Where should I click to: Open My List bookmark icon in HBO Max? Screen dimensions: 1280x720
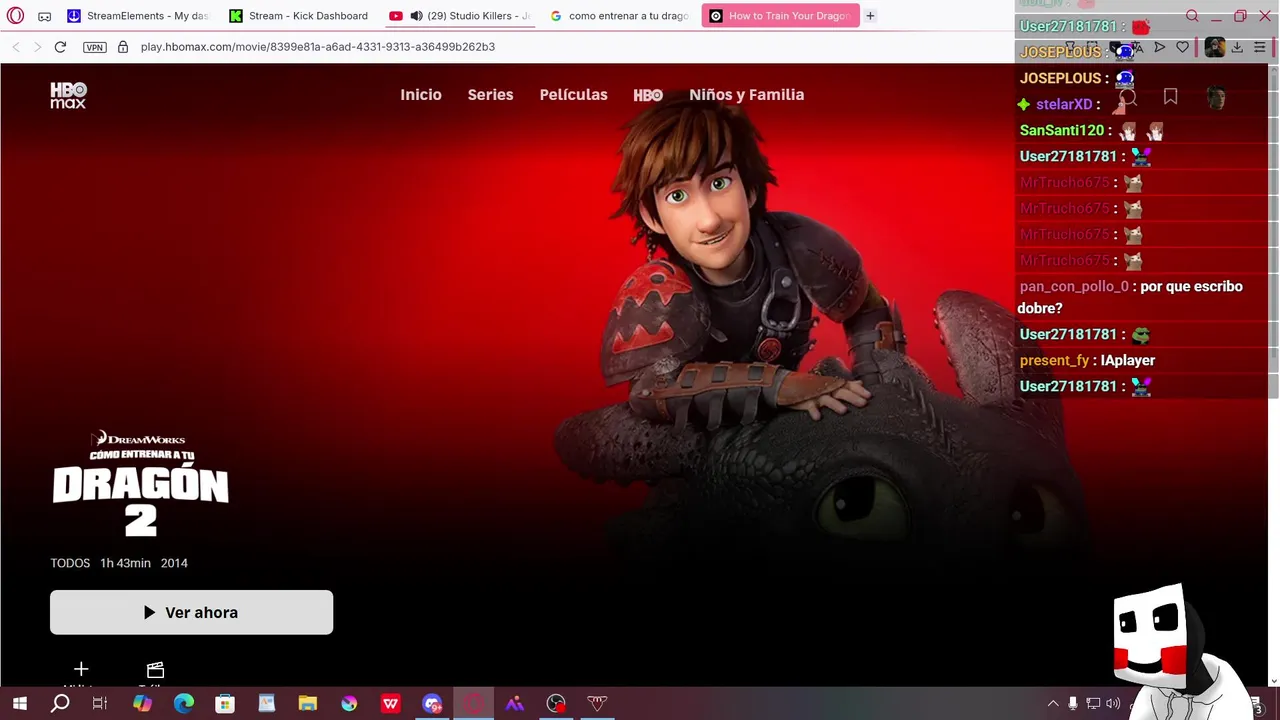(x=1170, y=97)
